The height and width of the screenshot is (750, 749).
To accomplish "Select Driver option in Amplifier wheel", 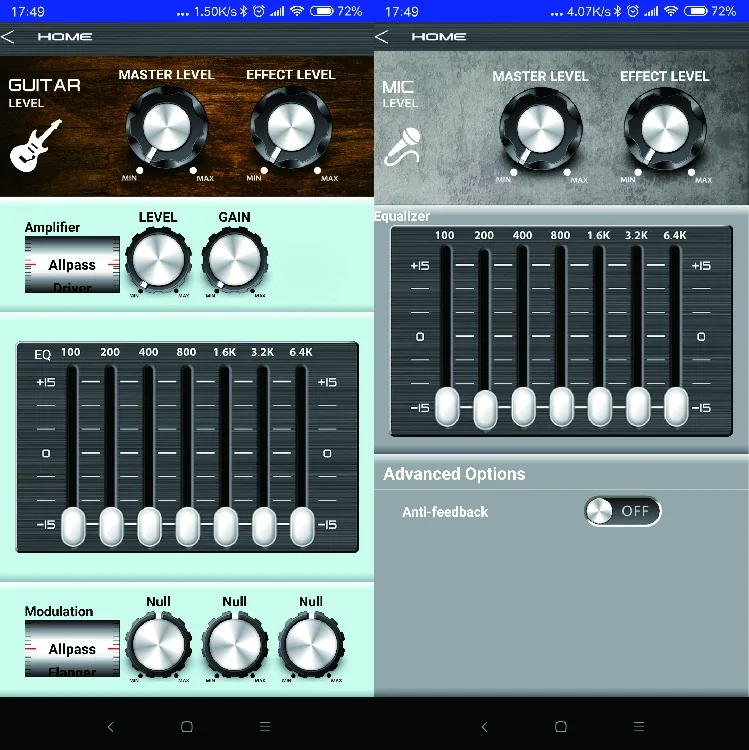I will click(x=72, y=287).
